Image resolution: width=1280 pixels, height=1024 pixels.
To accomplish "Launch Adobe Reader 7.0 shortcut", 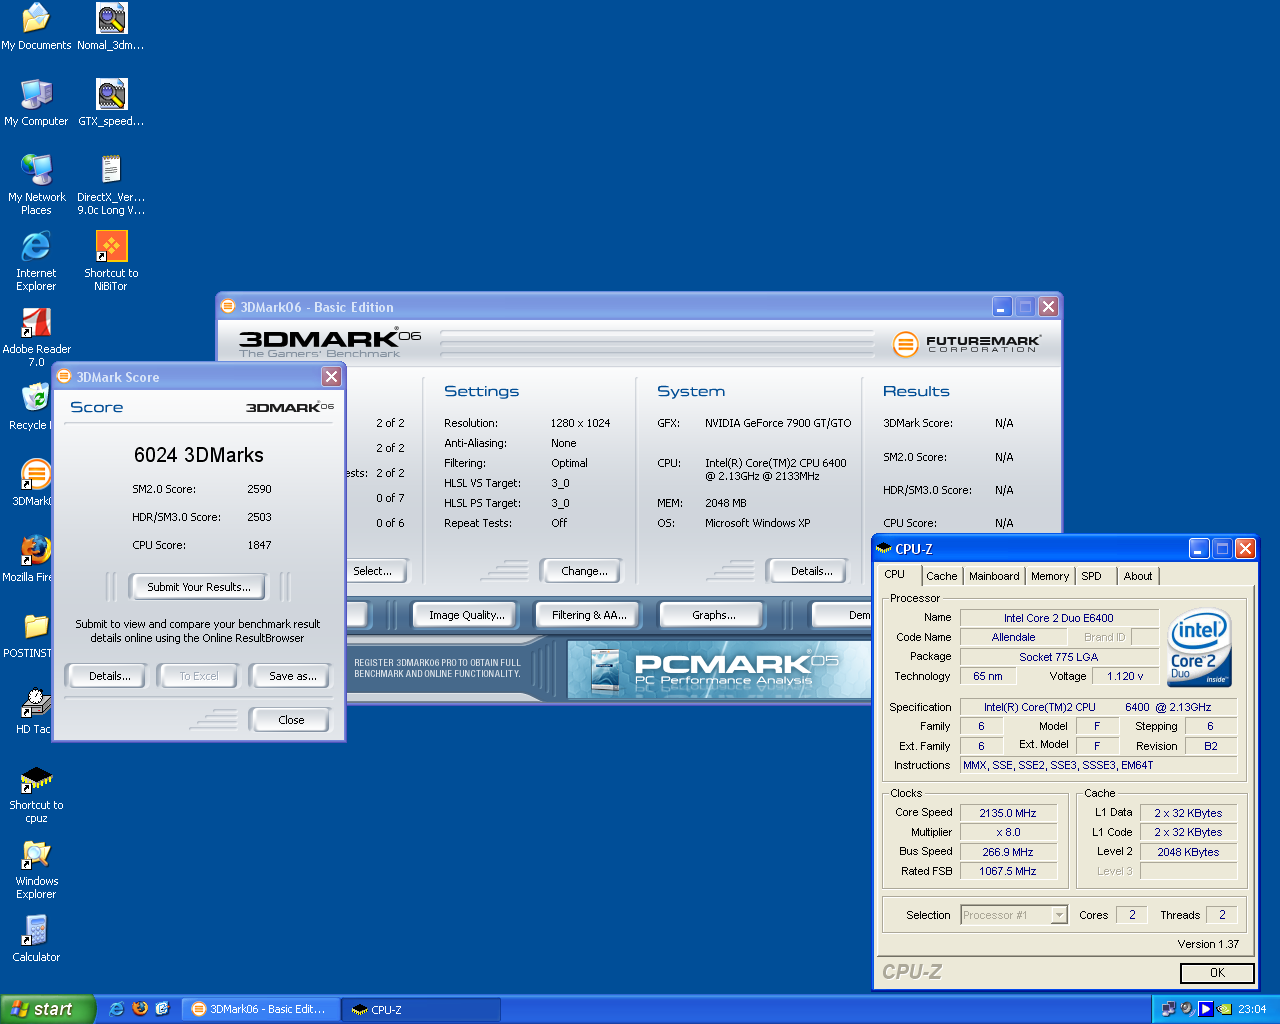I will (x=36, y=337).
